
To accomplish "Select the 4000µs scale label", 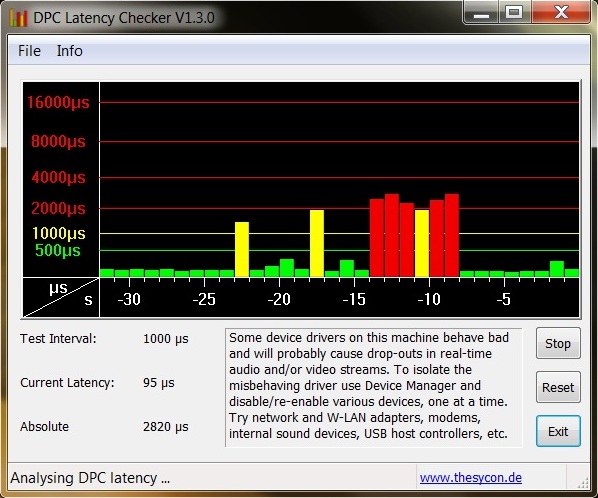I will point(58,177).
